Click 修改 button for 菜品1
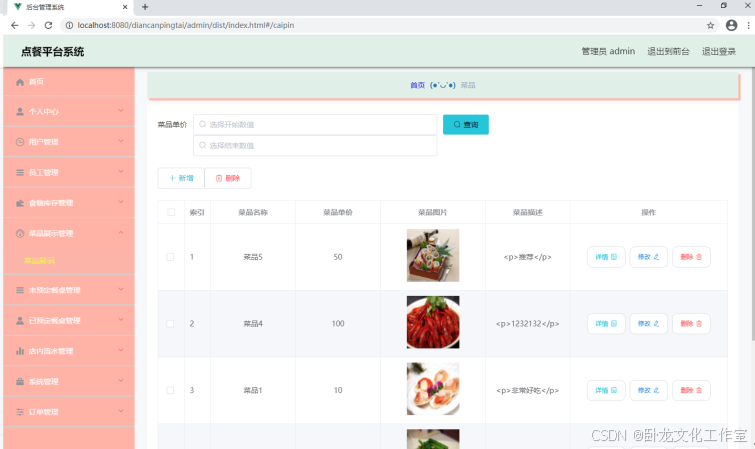 [649, 390]
